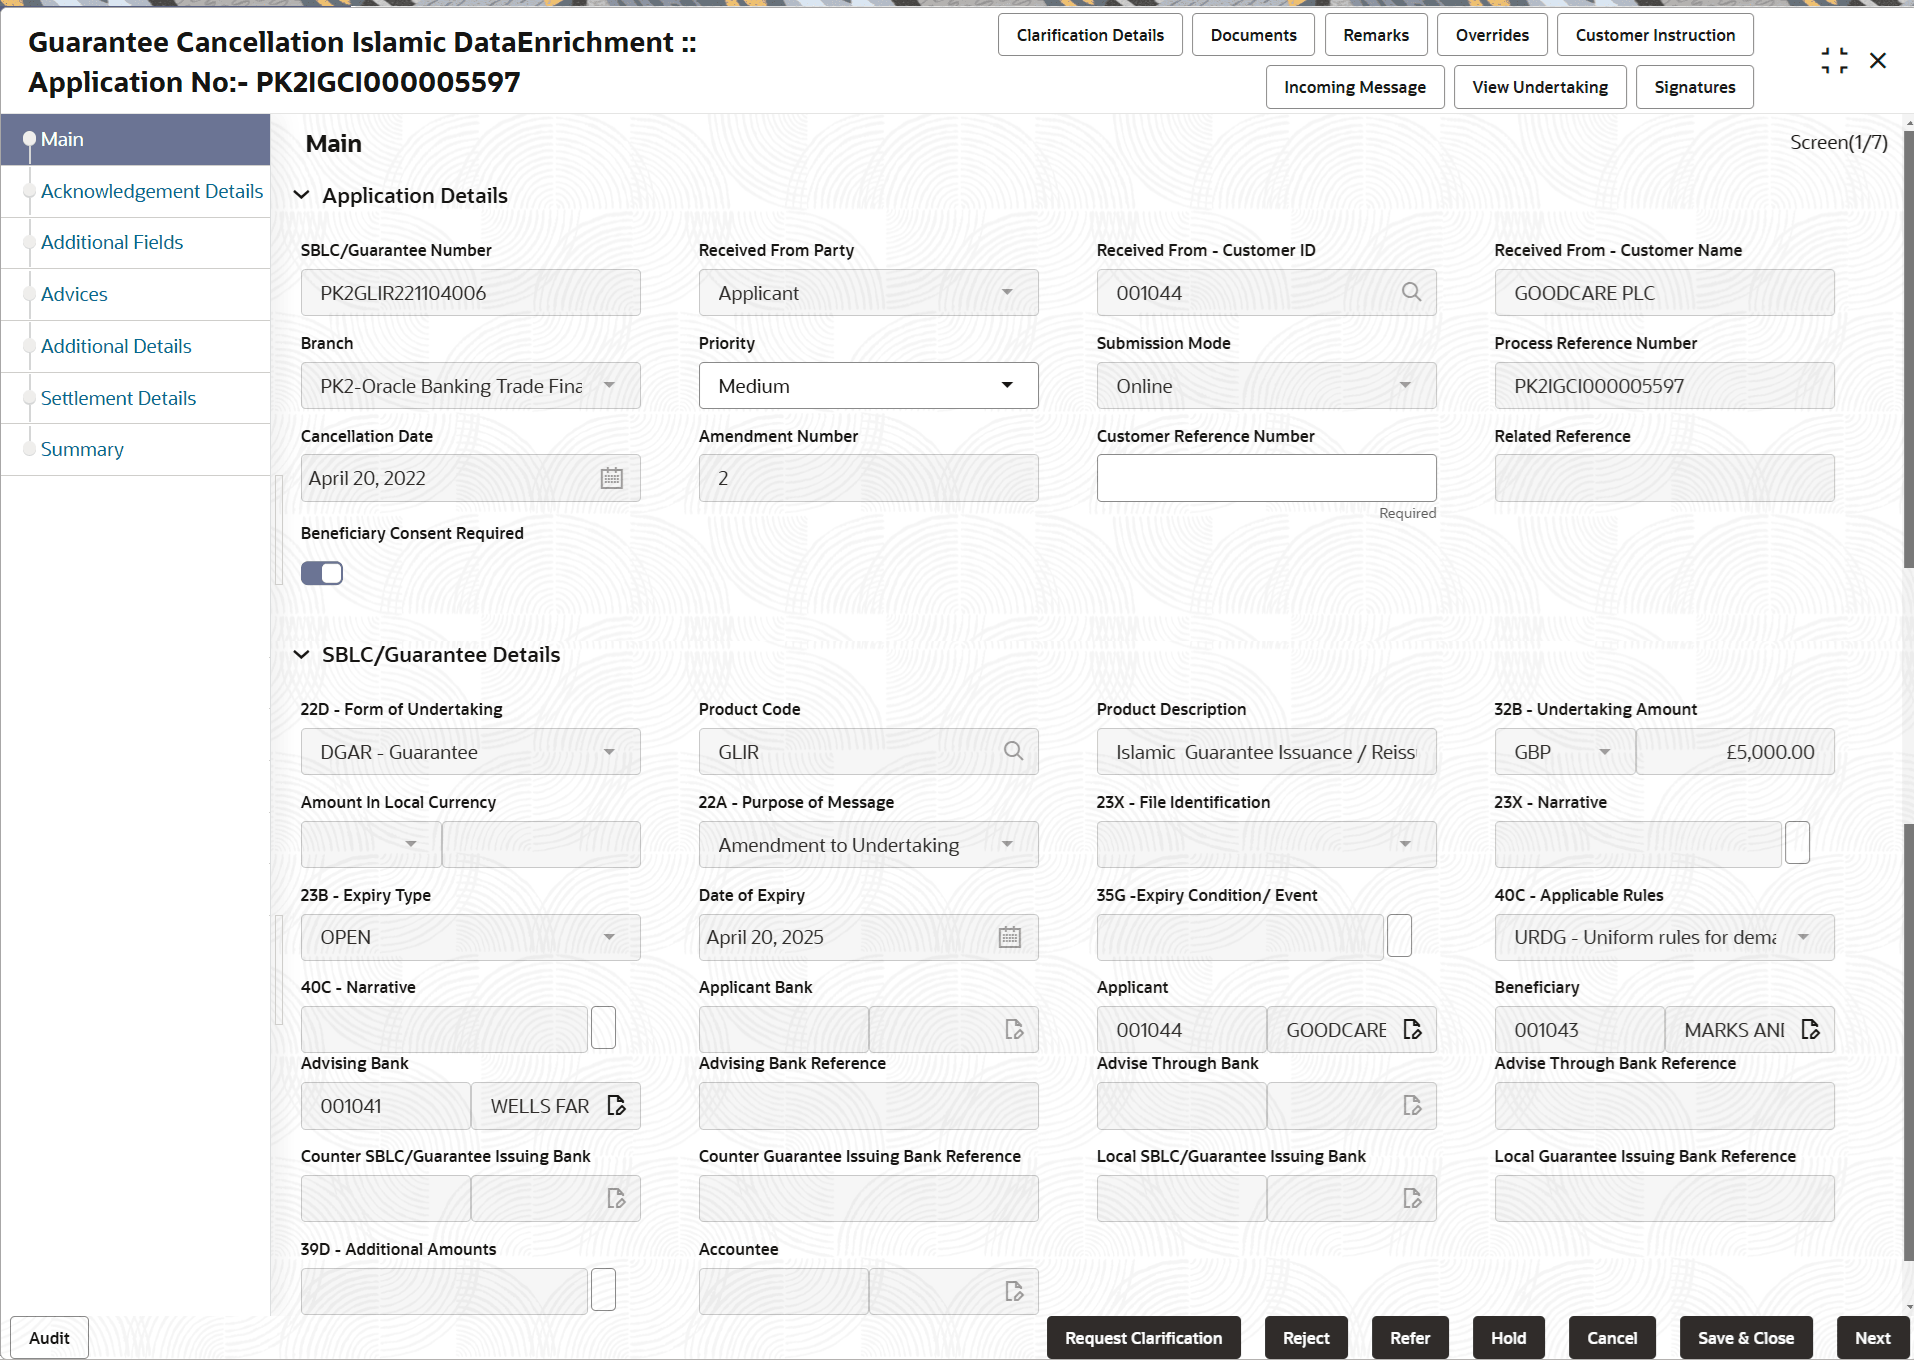Open Accountee party lookup icon

click(x=1014, y=1291)
